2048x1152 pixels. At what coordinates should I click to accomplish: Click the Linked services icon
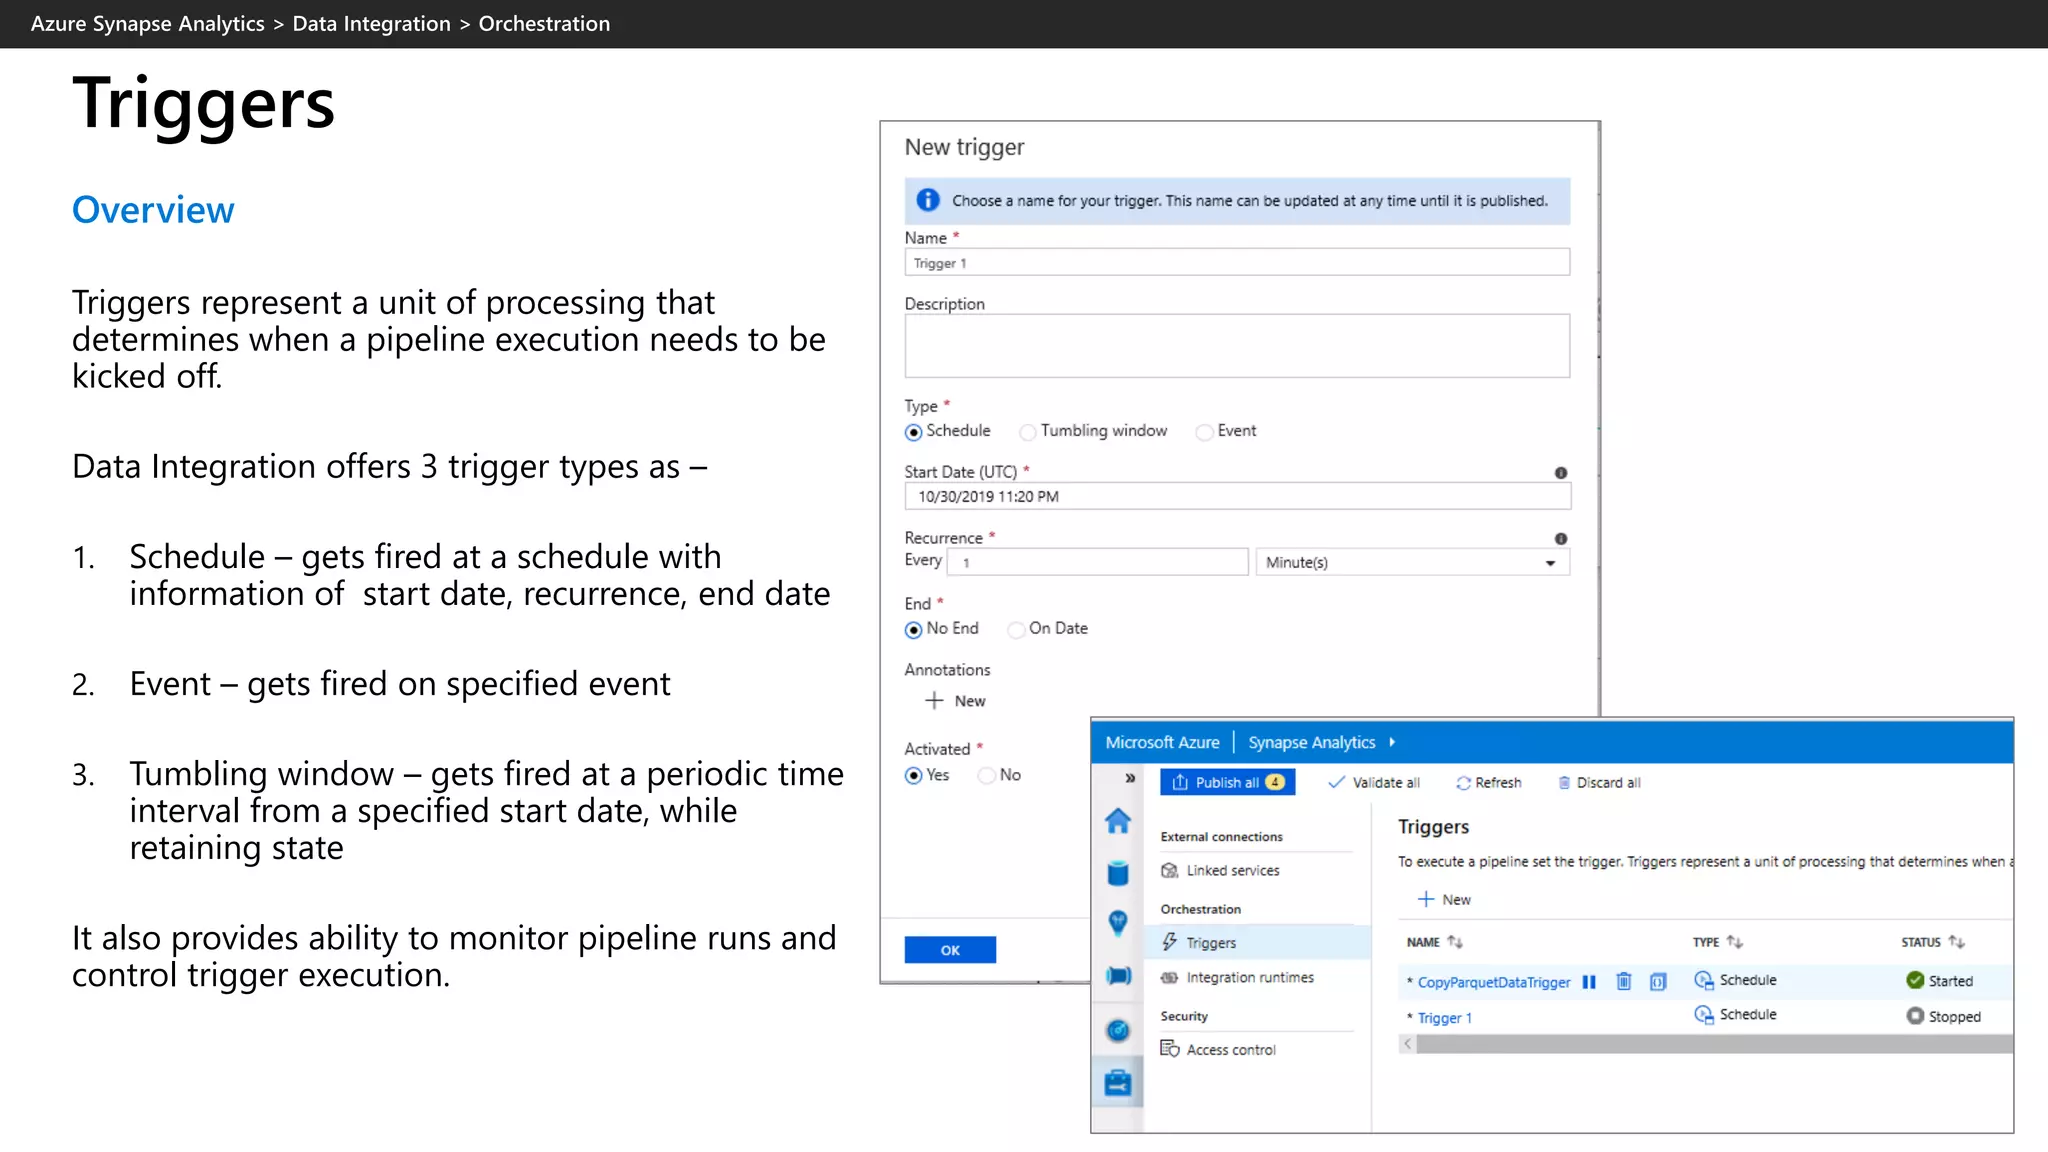[x=1169, y=871]
